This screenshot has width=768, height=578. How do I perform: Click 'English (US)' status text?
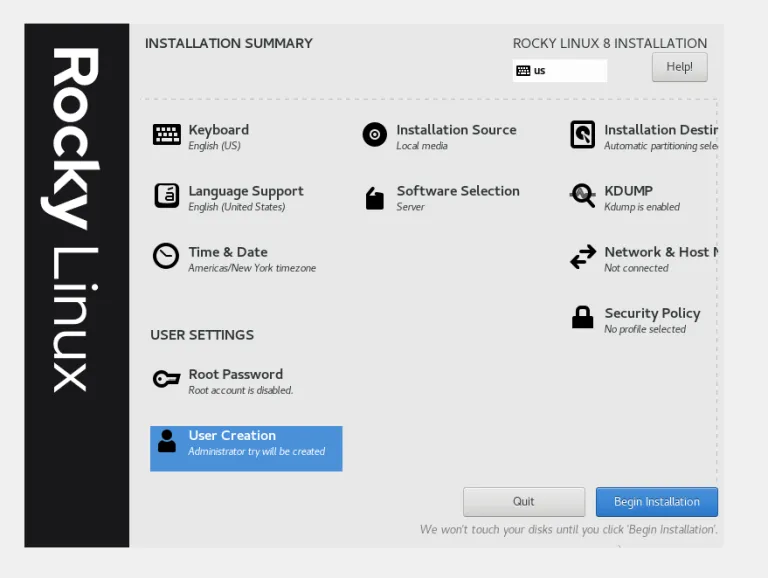point(215,146)
